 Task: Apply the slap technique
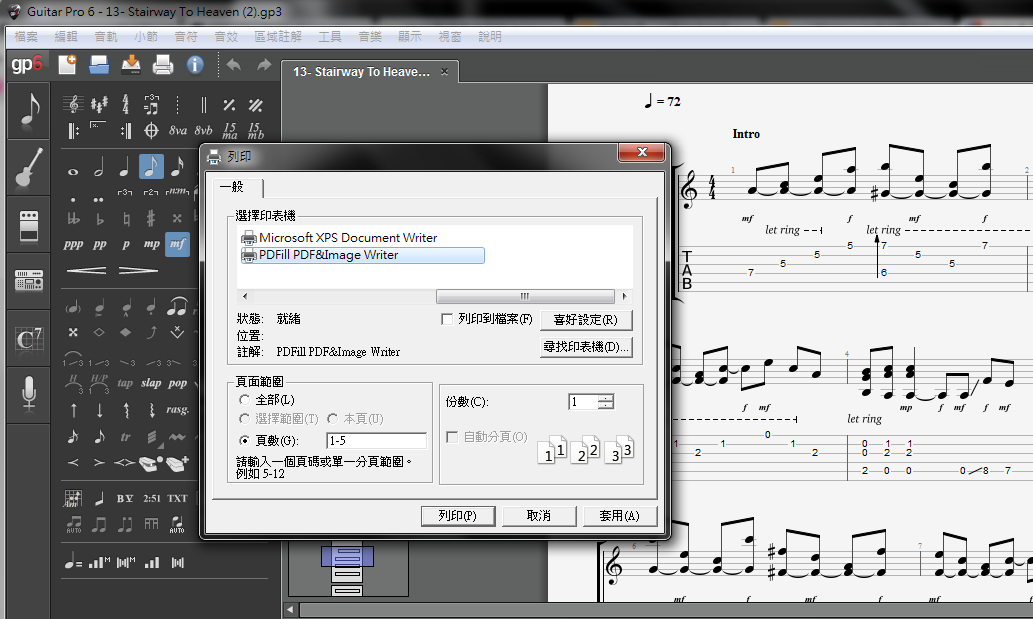pos(151,383)
